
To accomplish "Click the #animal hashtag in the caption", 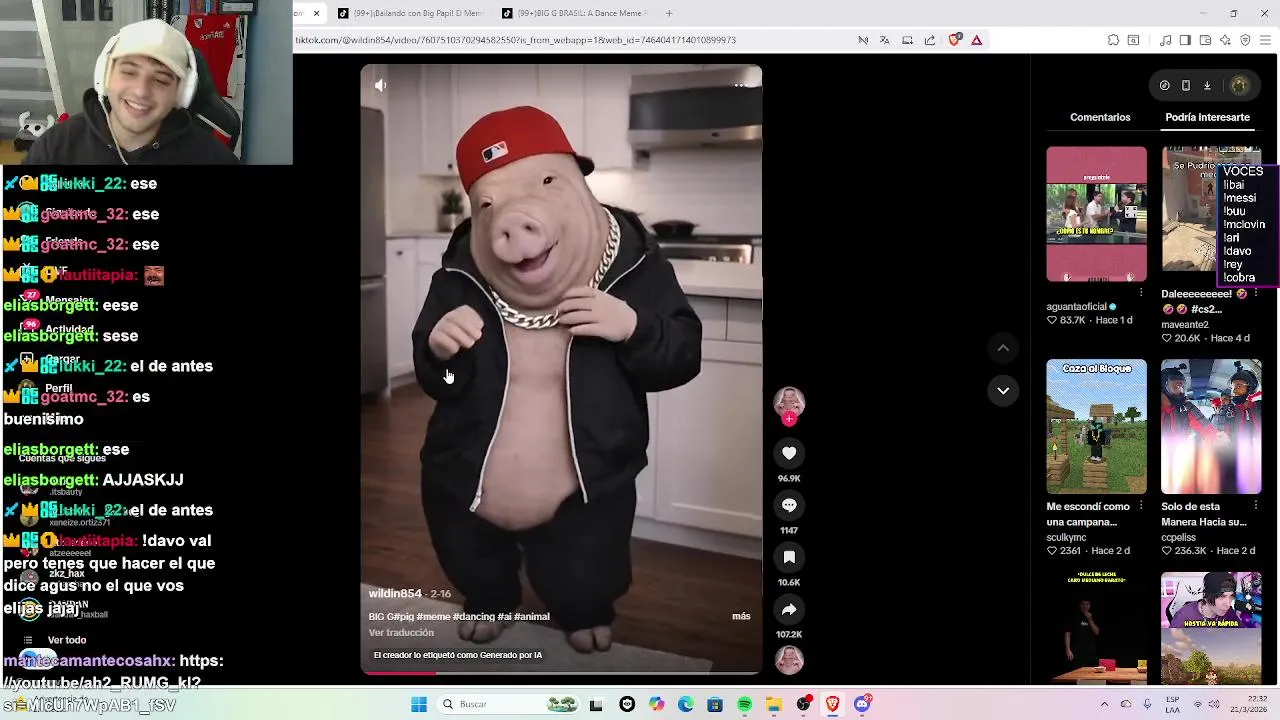I will click(531, 617).
